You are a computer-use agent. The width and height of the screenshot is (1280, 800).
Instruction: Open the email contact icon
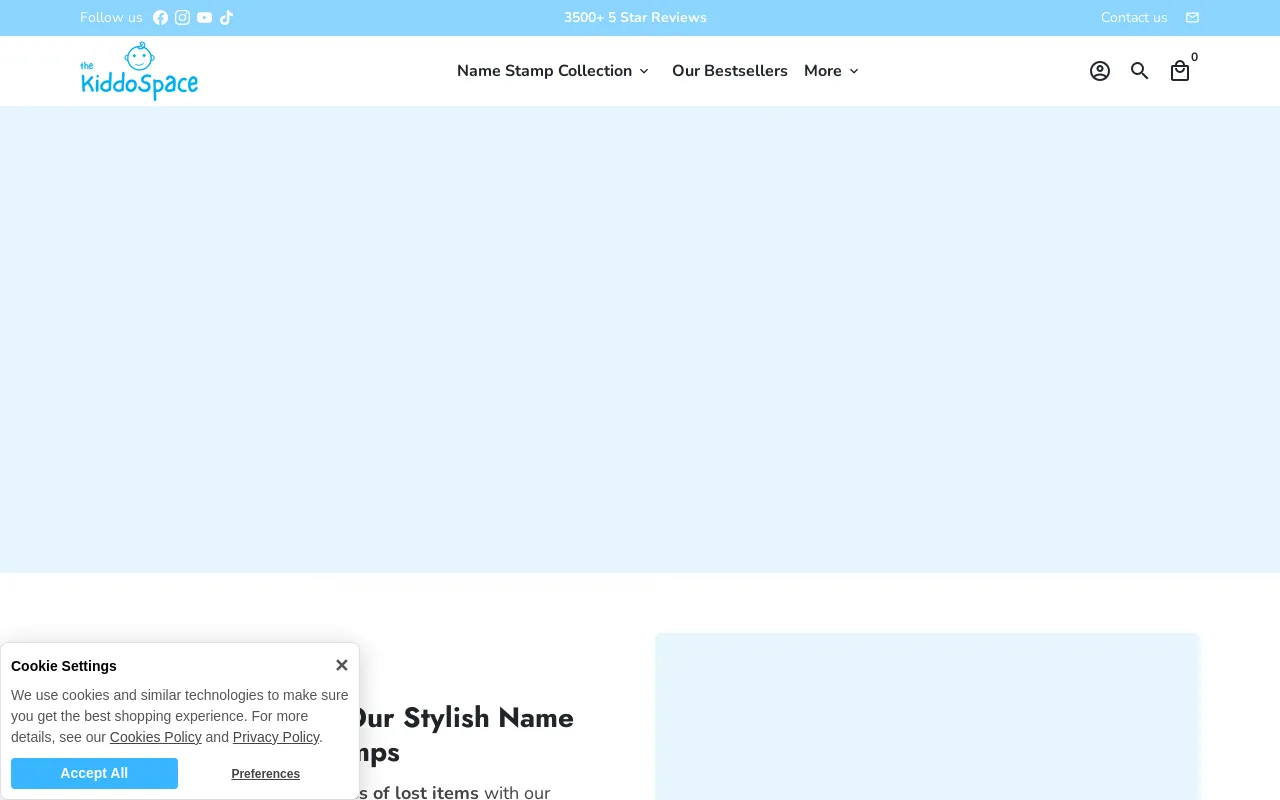point(1192,17)
